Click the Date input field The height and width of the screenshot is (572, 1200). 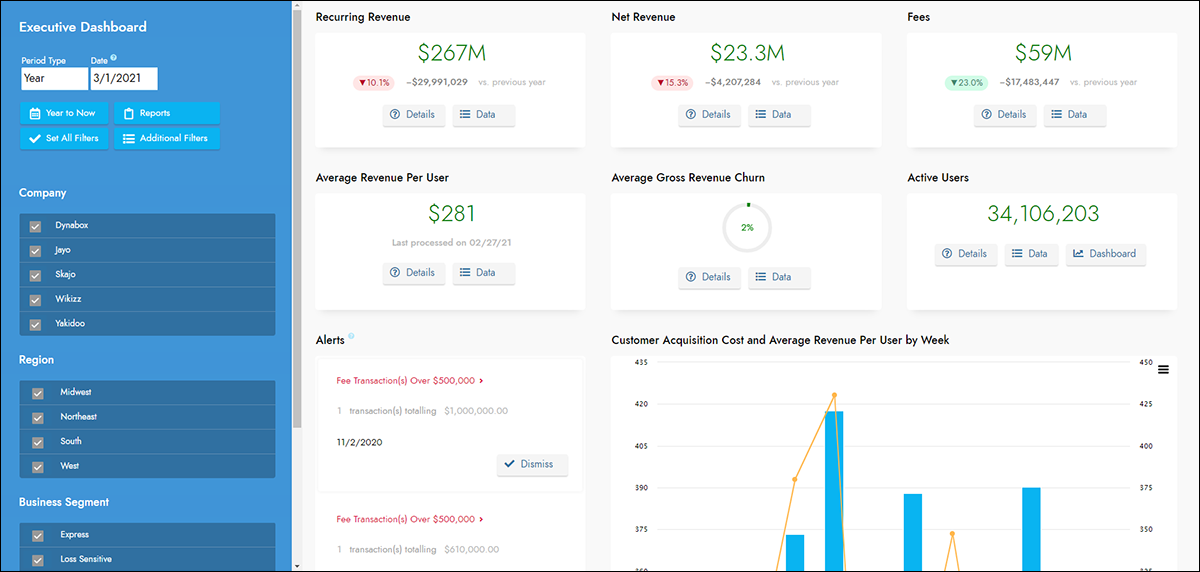(x=123, y=78)
